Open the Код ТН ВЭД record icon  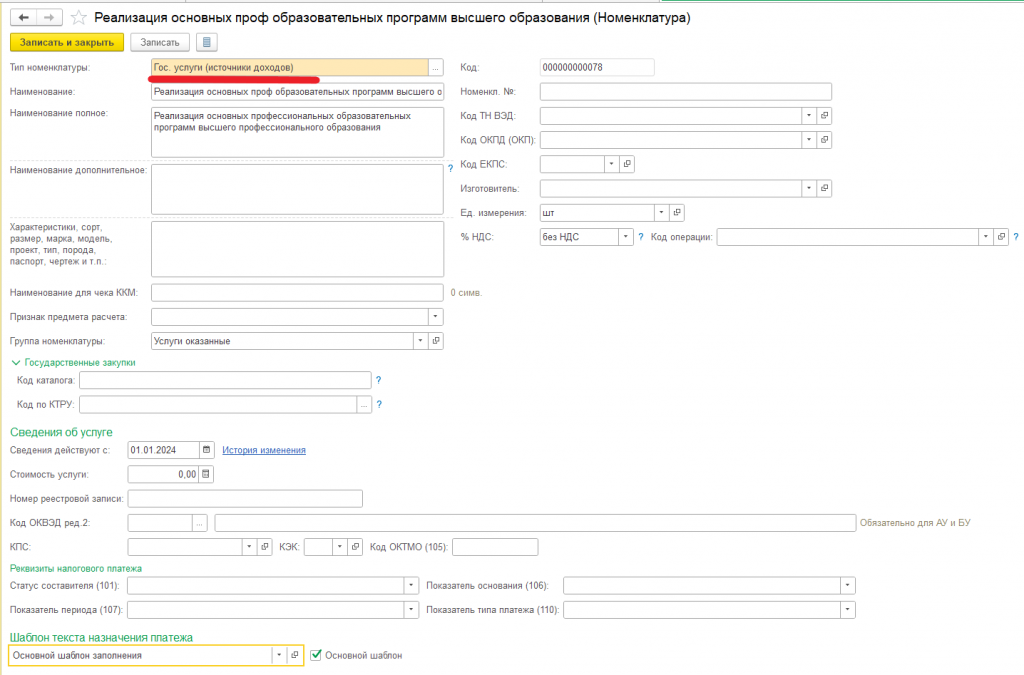tap(824, 116)
